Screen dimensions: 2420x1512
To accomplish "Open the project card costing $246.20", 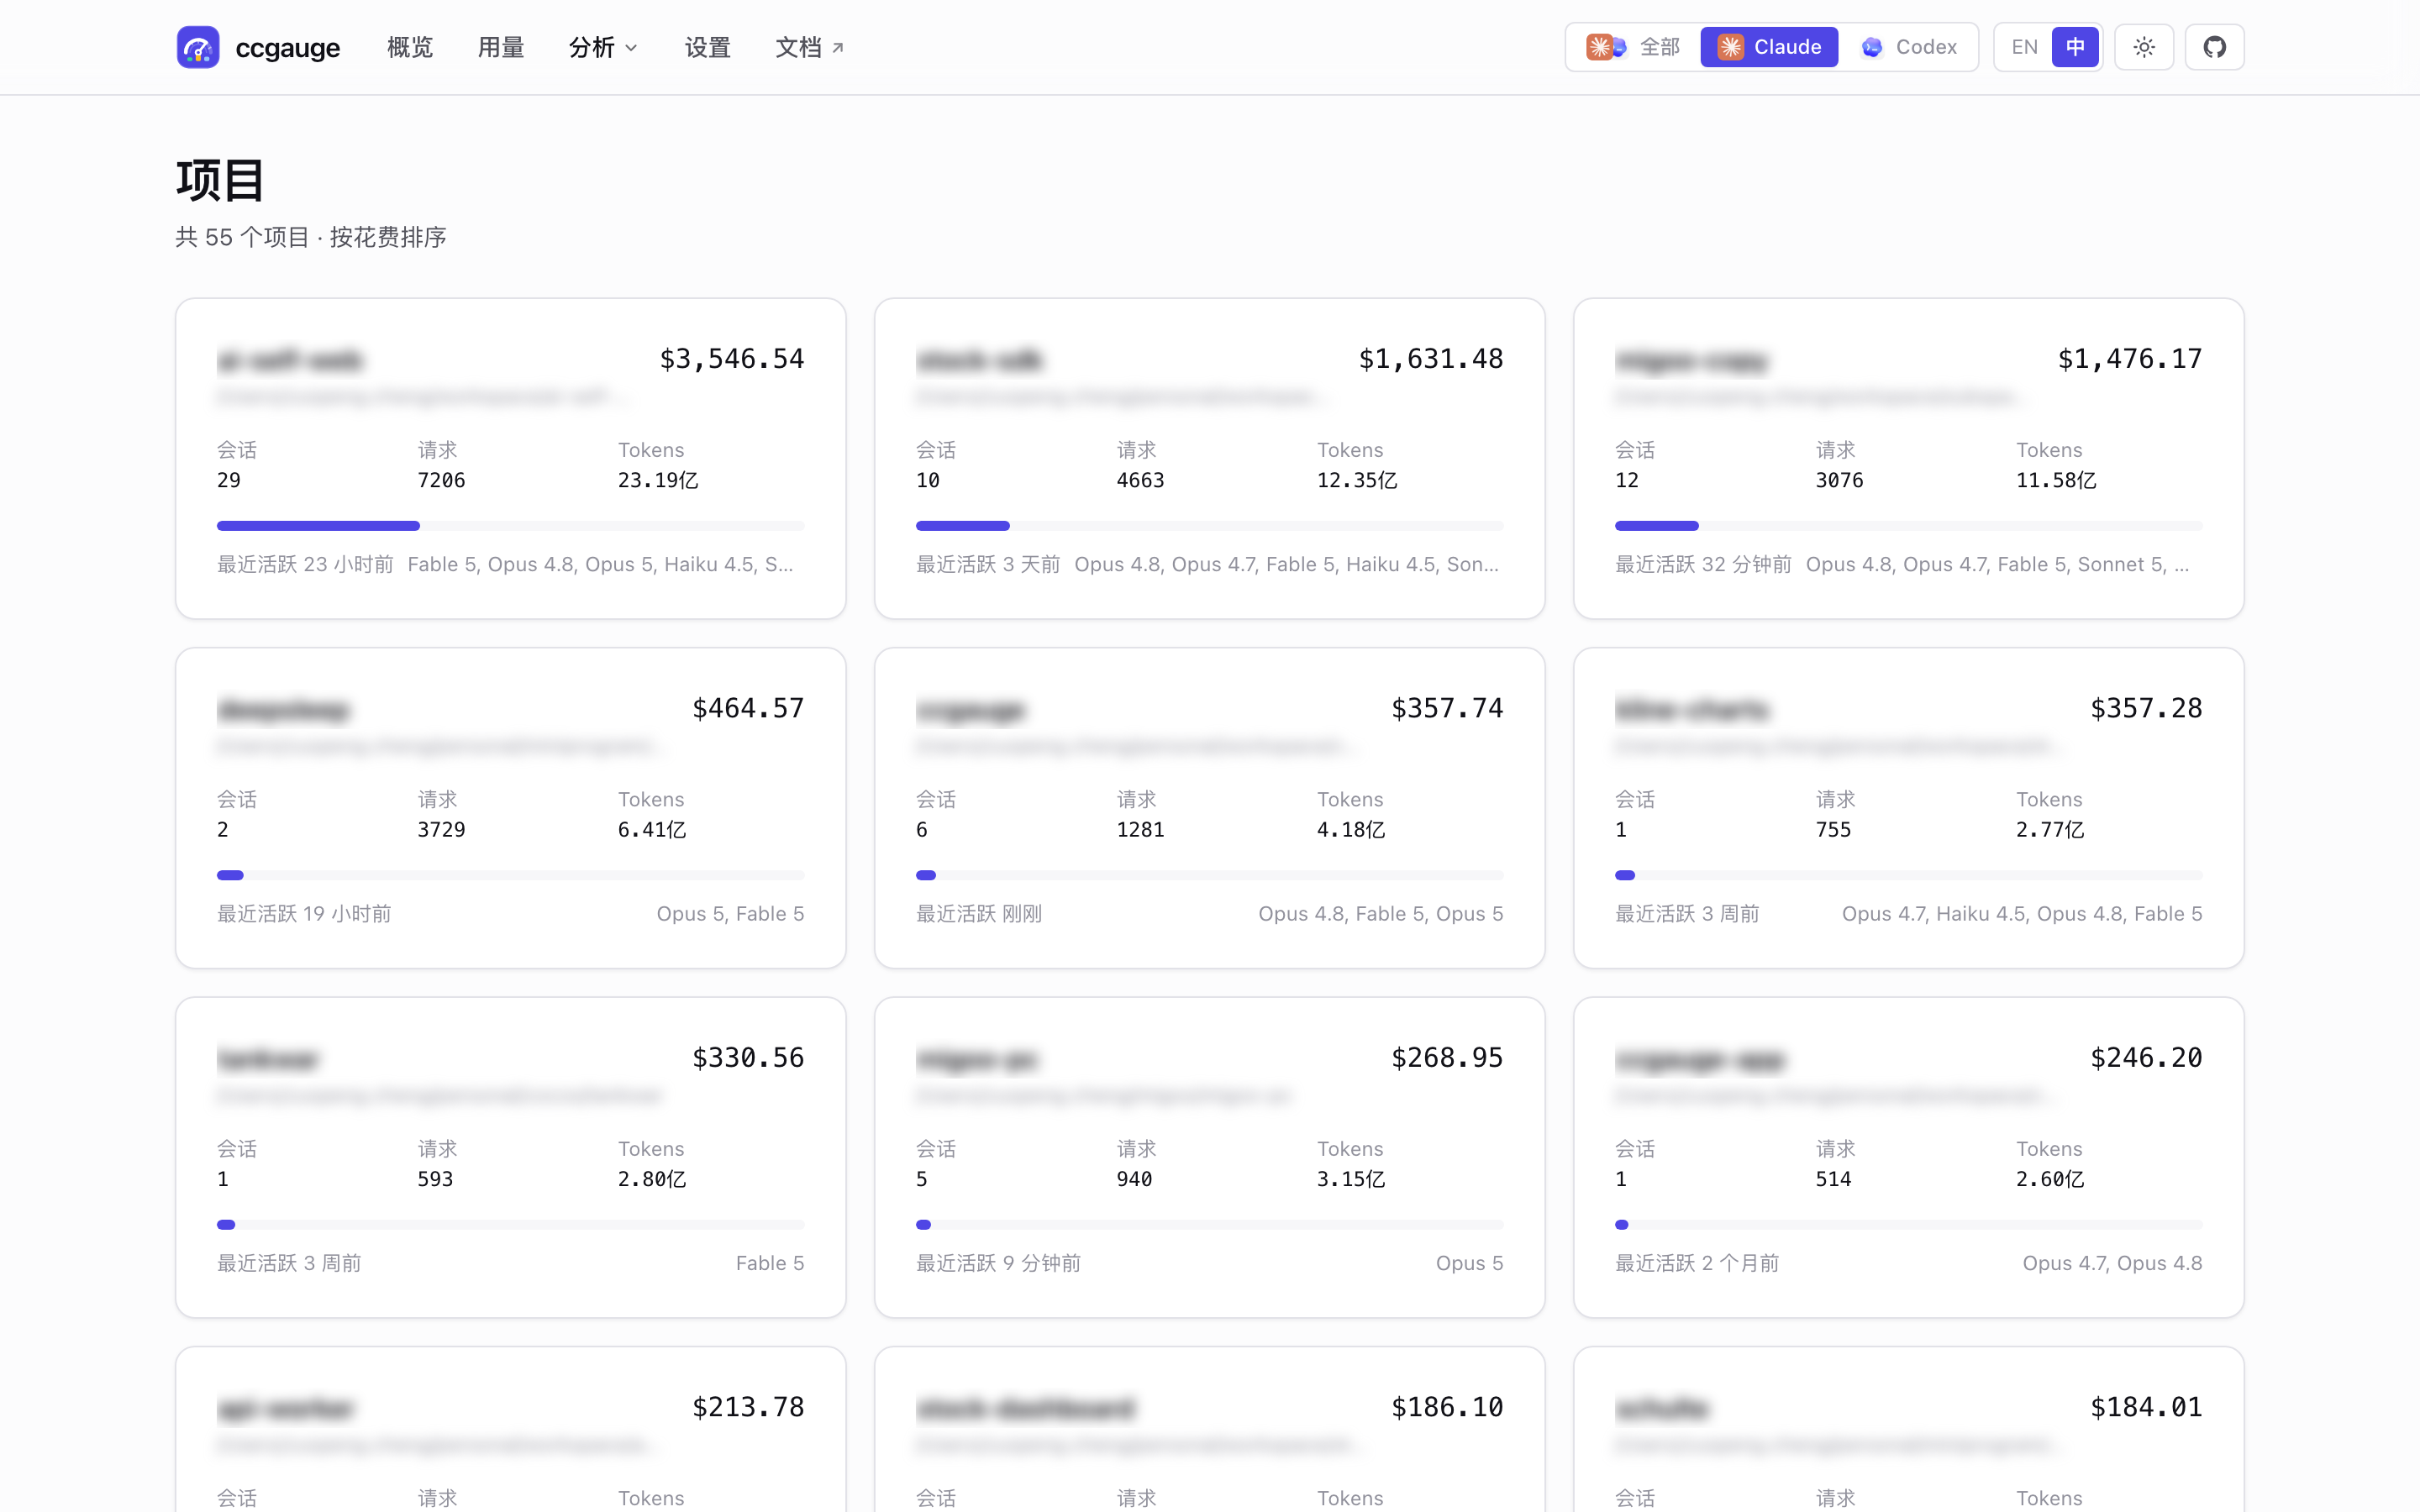I will pos(1909,1157).
